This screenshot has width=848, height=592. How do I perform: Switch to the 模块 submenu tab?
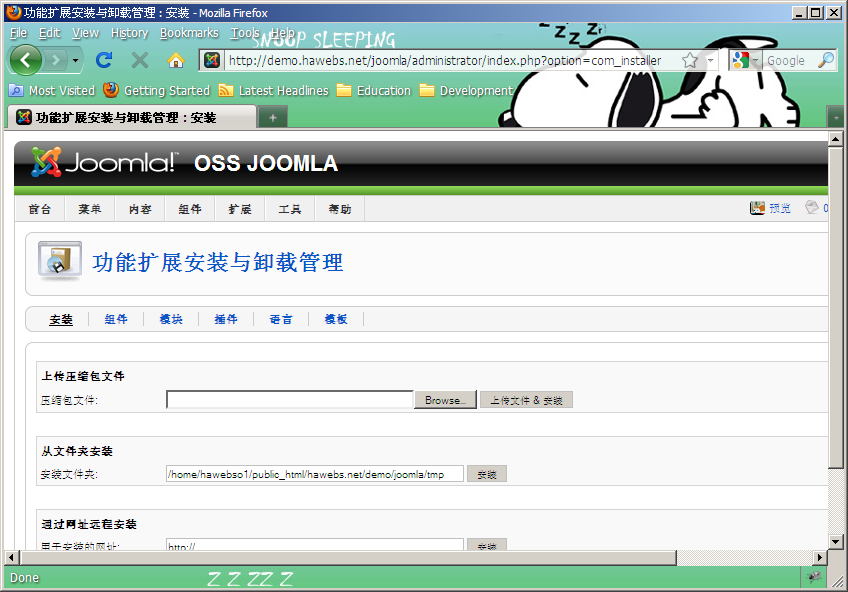(171, 320)
